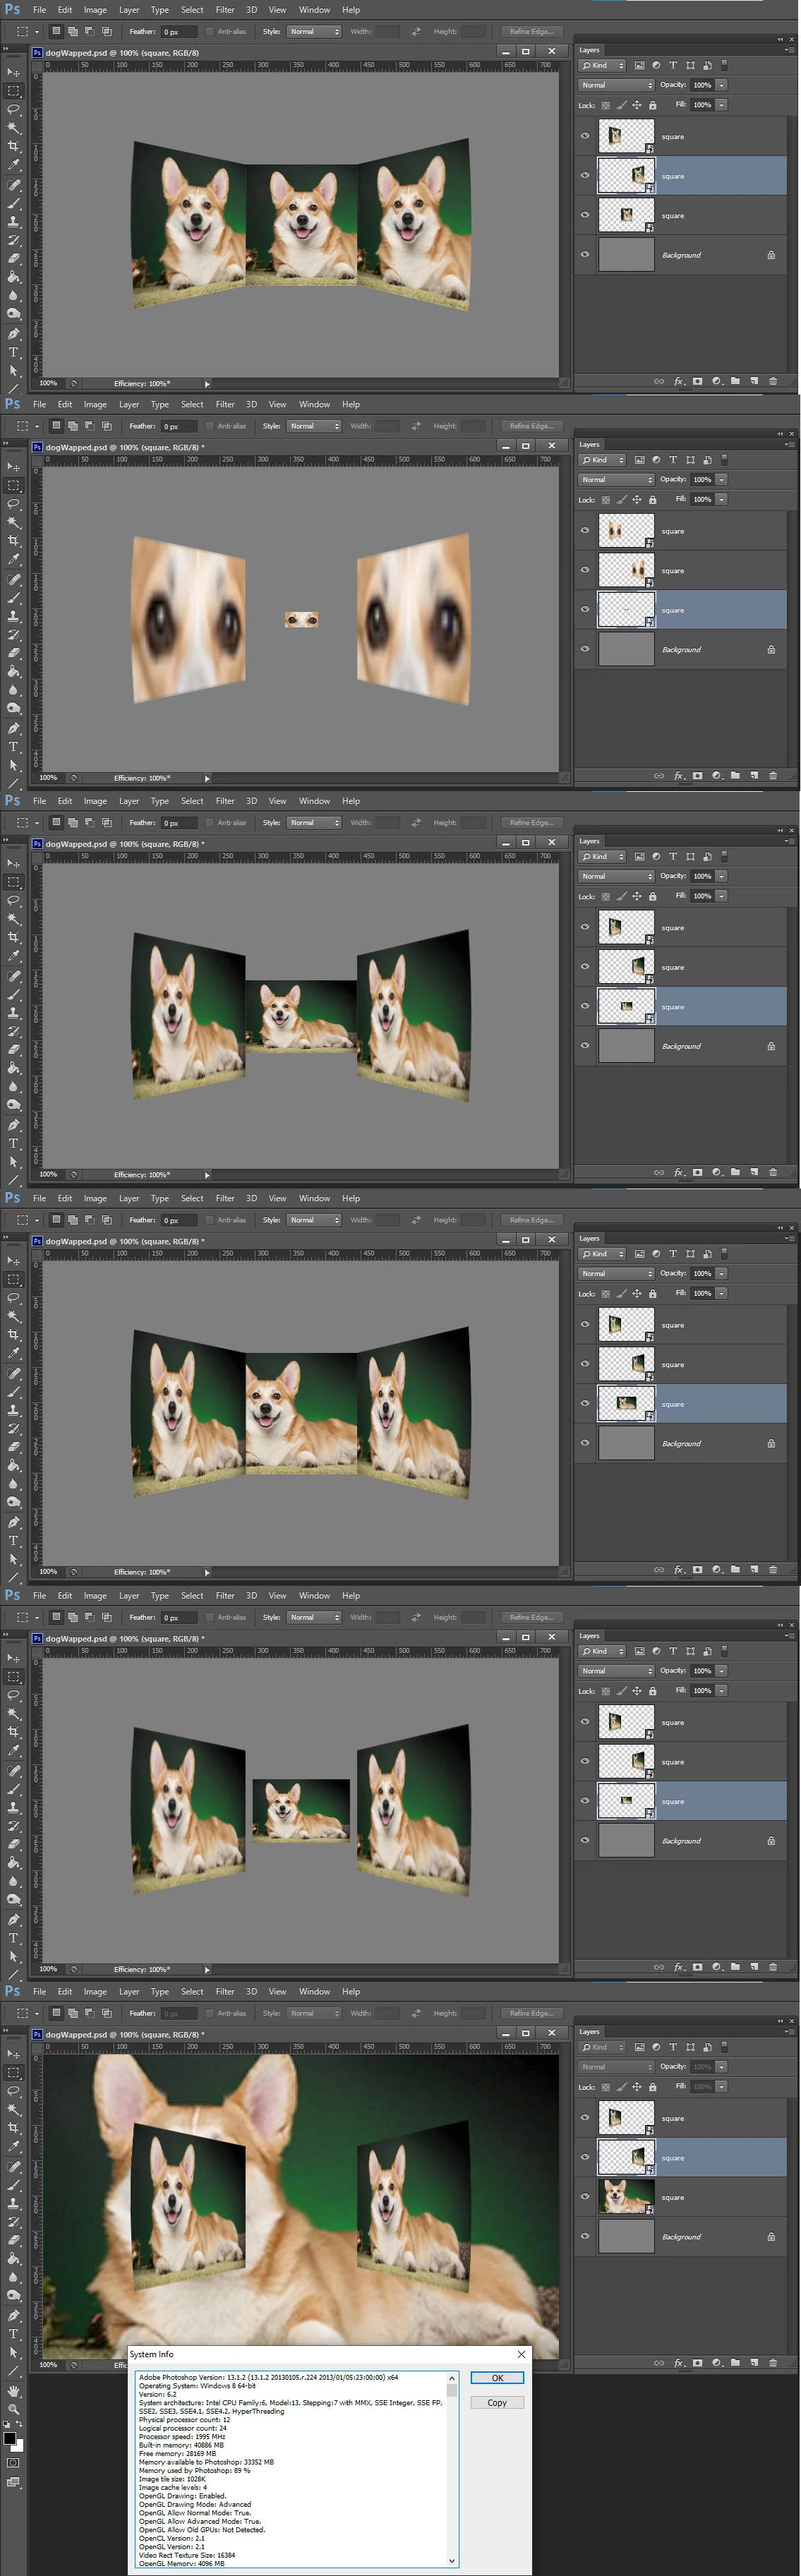The height and width of the screenshot is (2576, 801).
Task: Delete layer trash icon in three-corgi-faces window
Action: click(773, 381)
